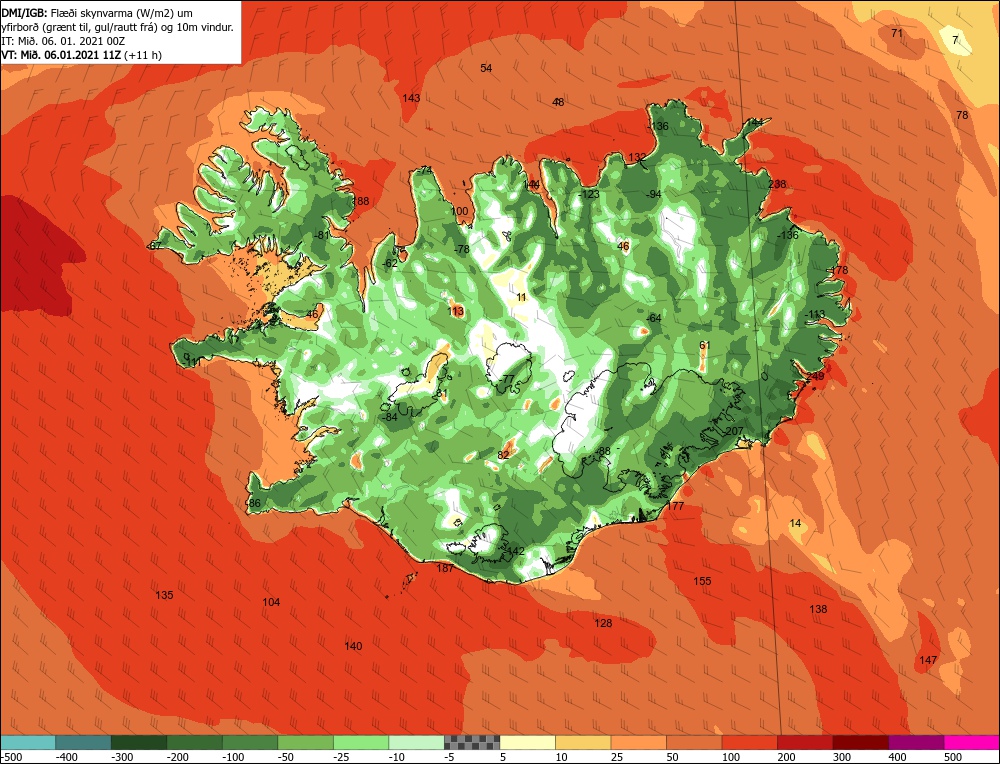Click the value 249 on the east coast
This screenshot has height=764, width=1000.
[x=815, y=377]
